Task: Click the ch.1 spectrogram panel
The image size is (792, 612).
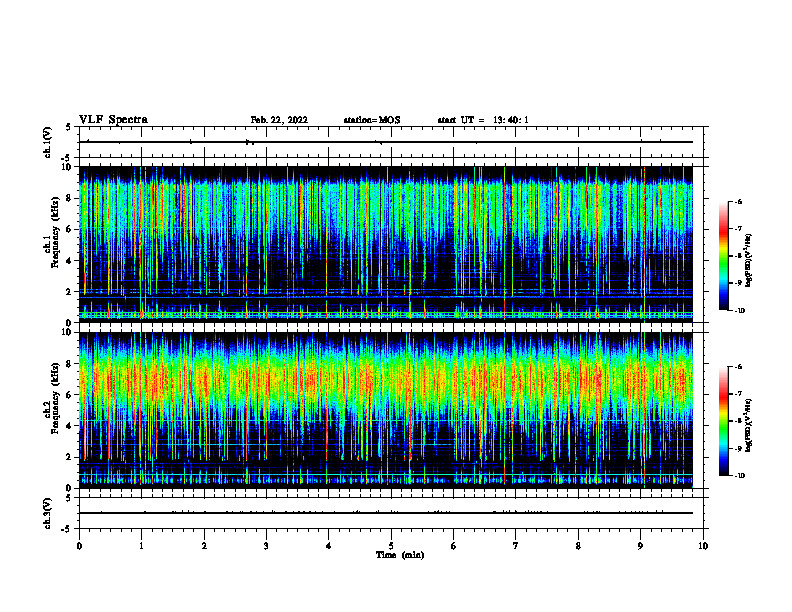Action: point(385,244)
